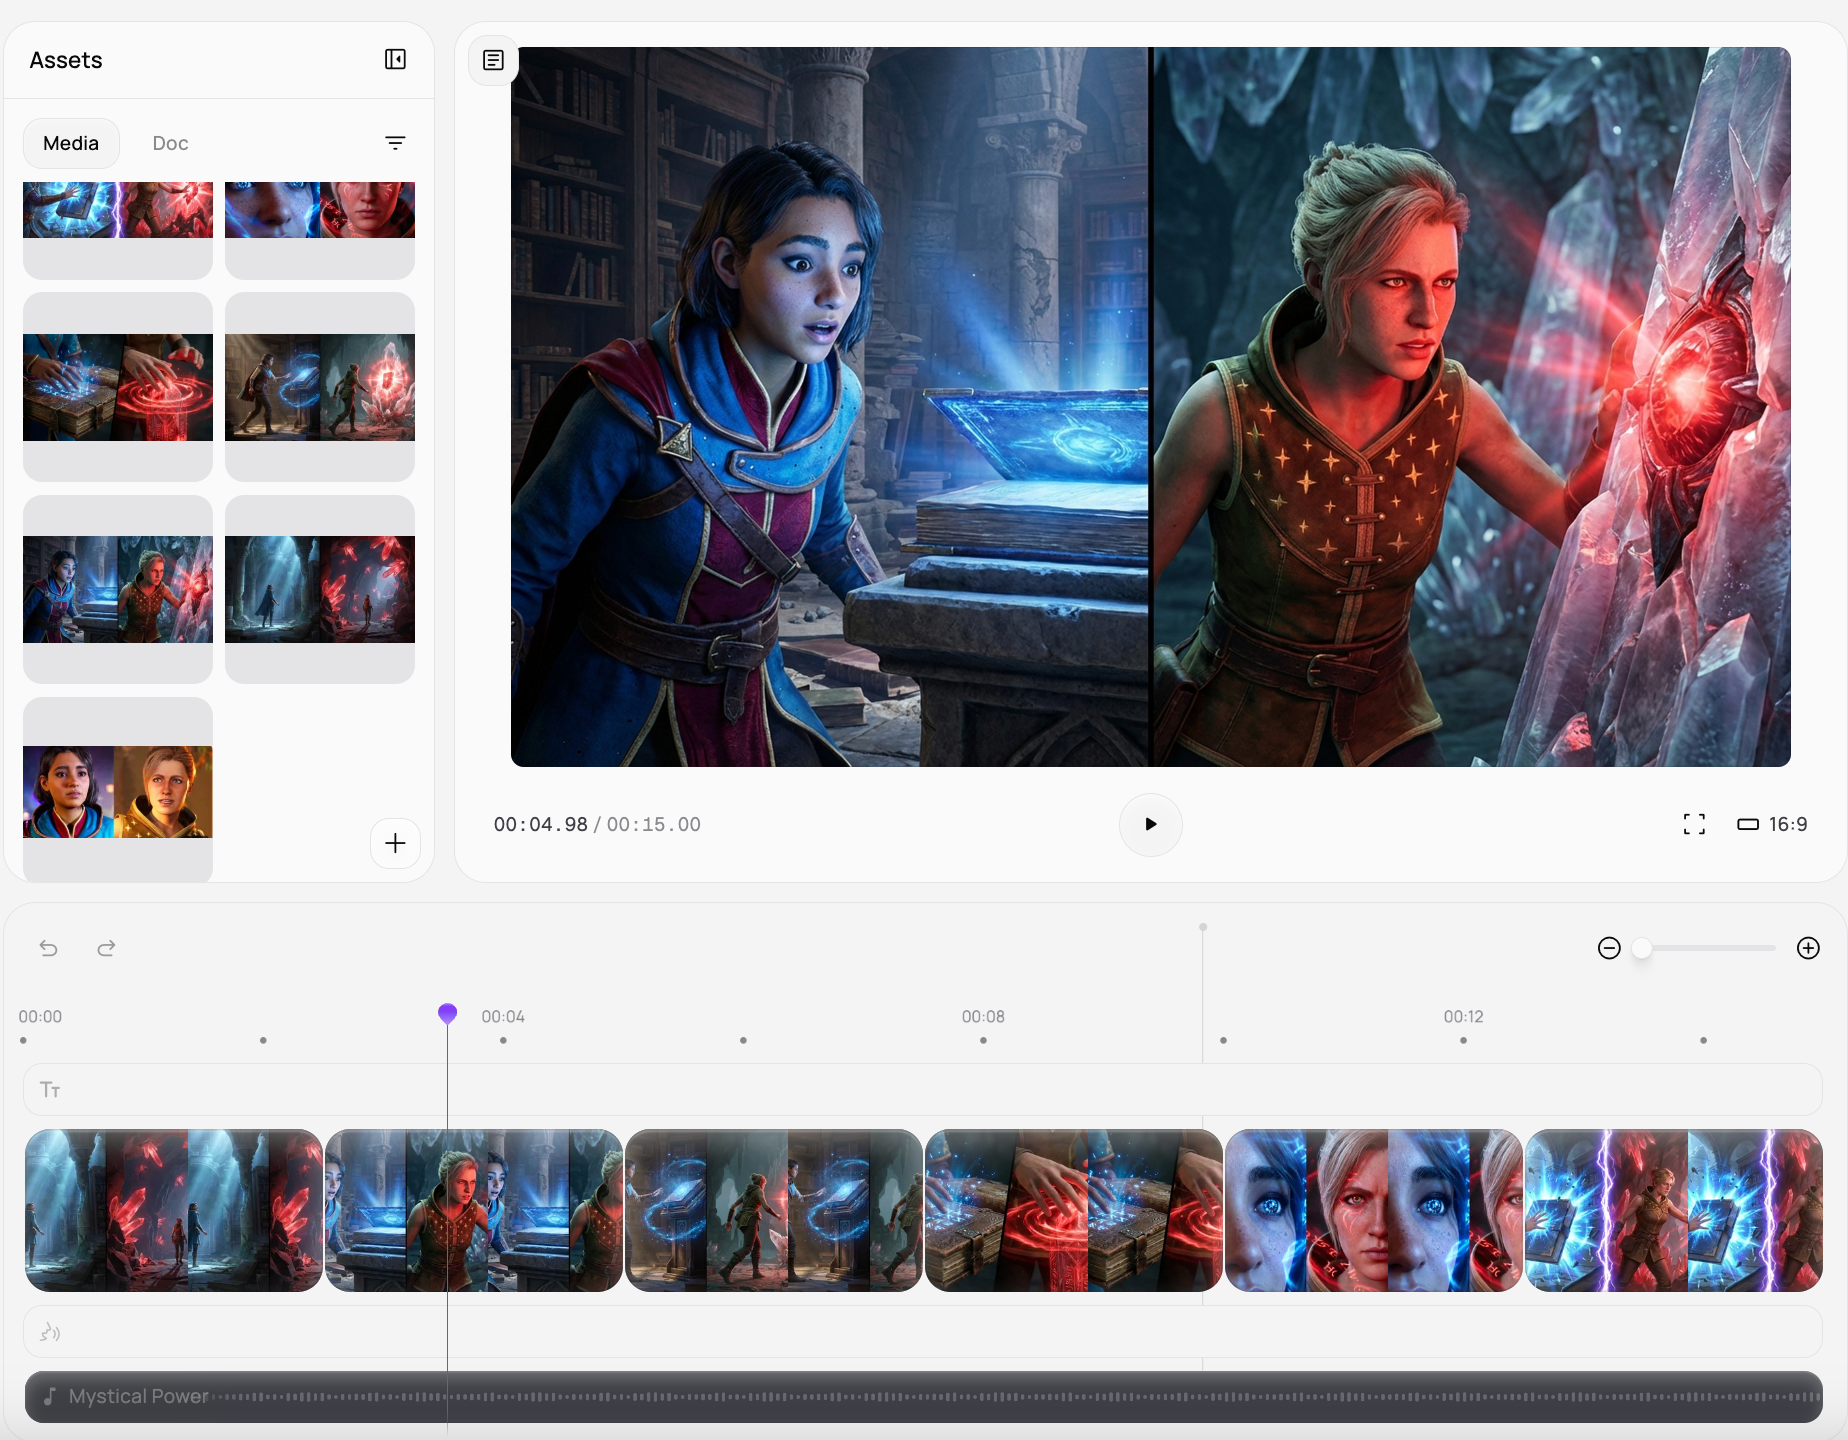Collapse the Assets panel sidebar
Viewport: 1848px width, 1440px height.
(395, 60)
